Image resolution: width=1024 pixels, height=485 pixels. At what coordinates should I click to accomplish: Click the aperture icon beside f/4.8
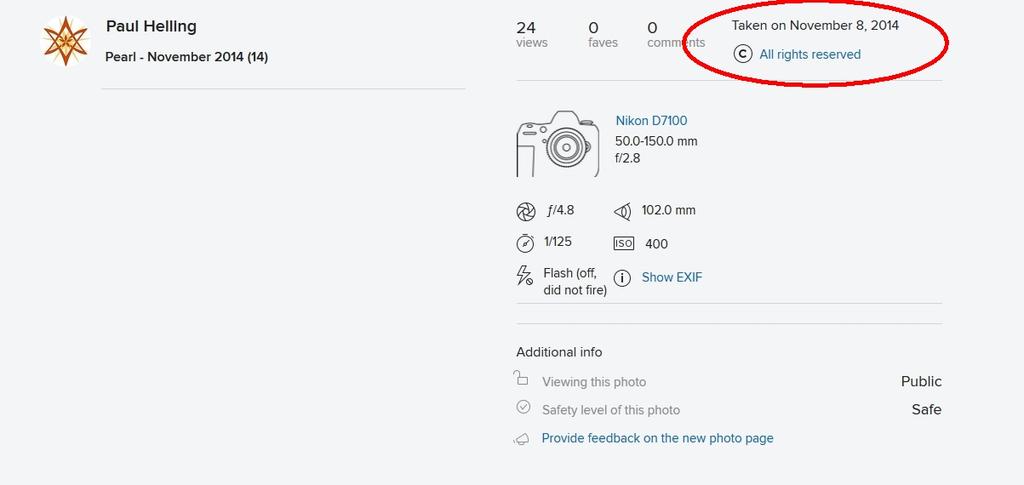pyautogui.click(x=526, y=211)
